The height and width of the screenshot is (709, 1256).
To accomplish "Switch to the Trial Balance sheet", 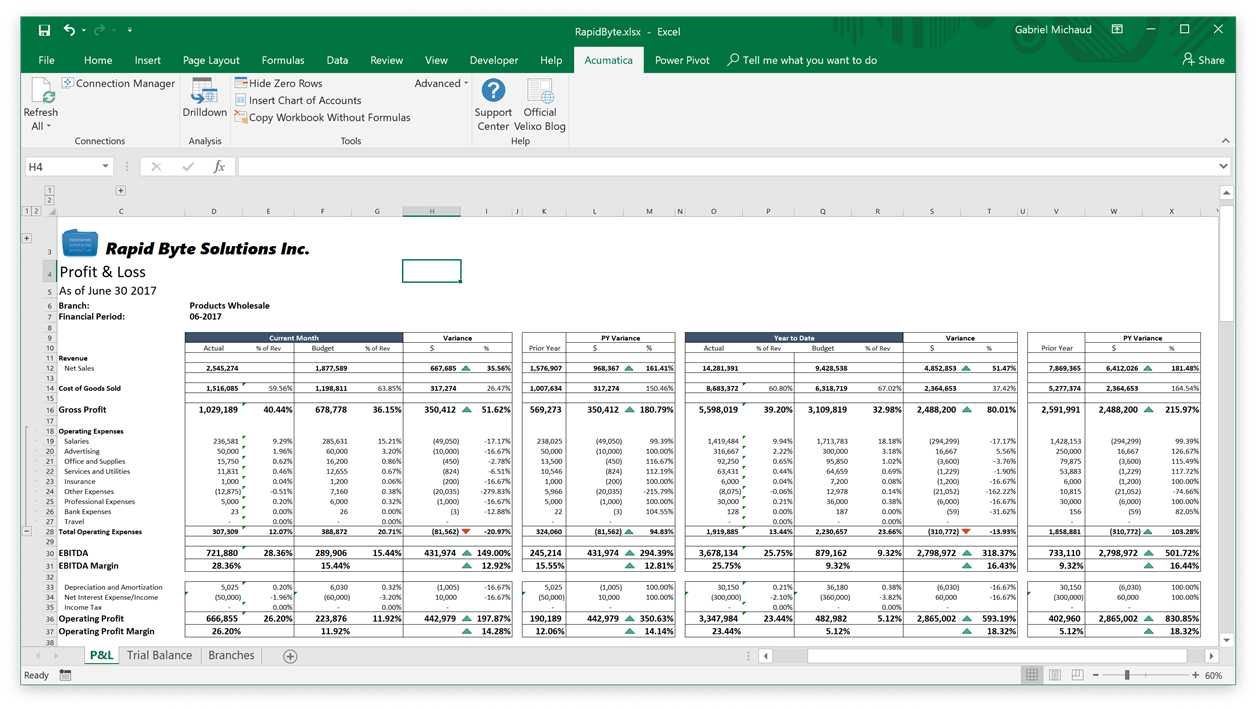I will [x=159, y=655].
